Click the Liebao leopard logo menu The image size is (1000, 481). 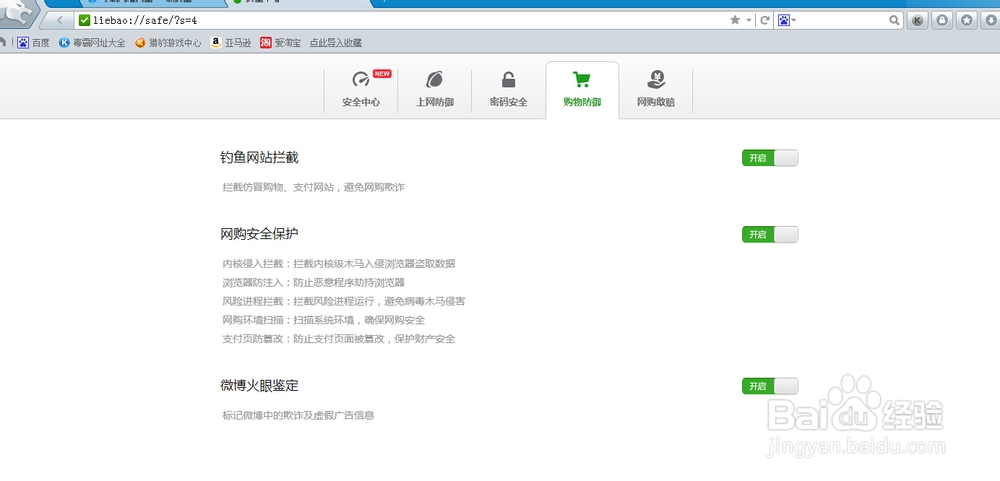click(16, 14)
